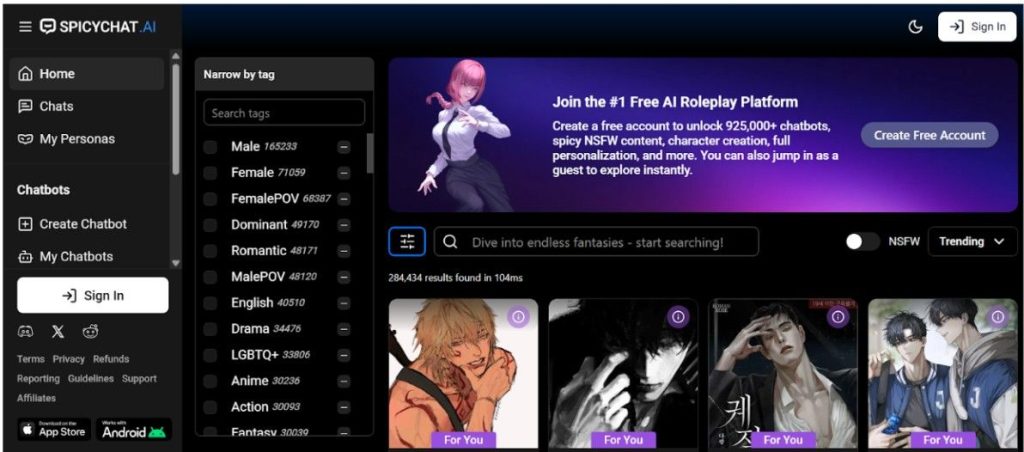Open the two varsity-jacket boys card
Screen dimensions: 1024x452
942,374
